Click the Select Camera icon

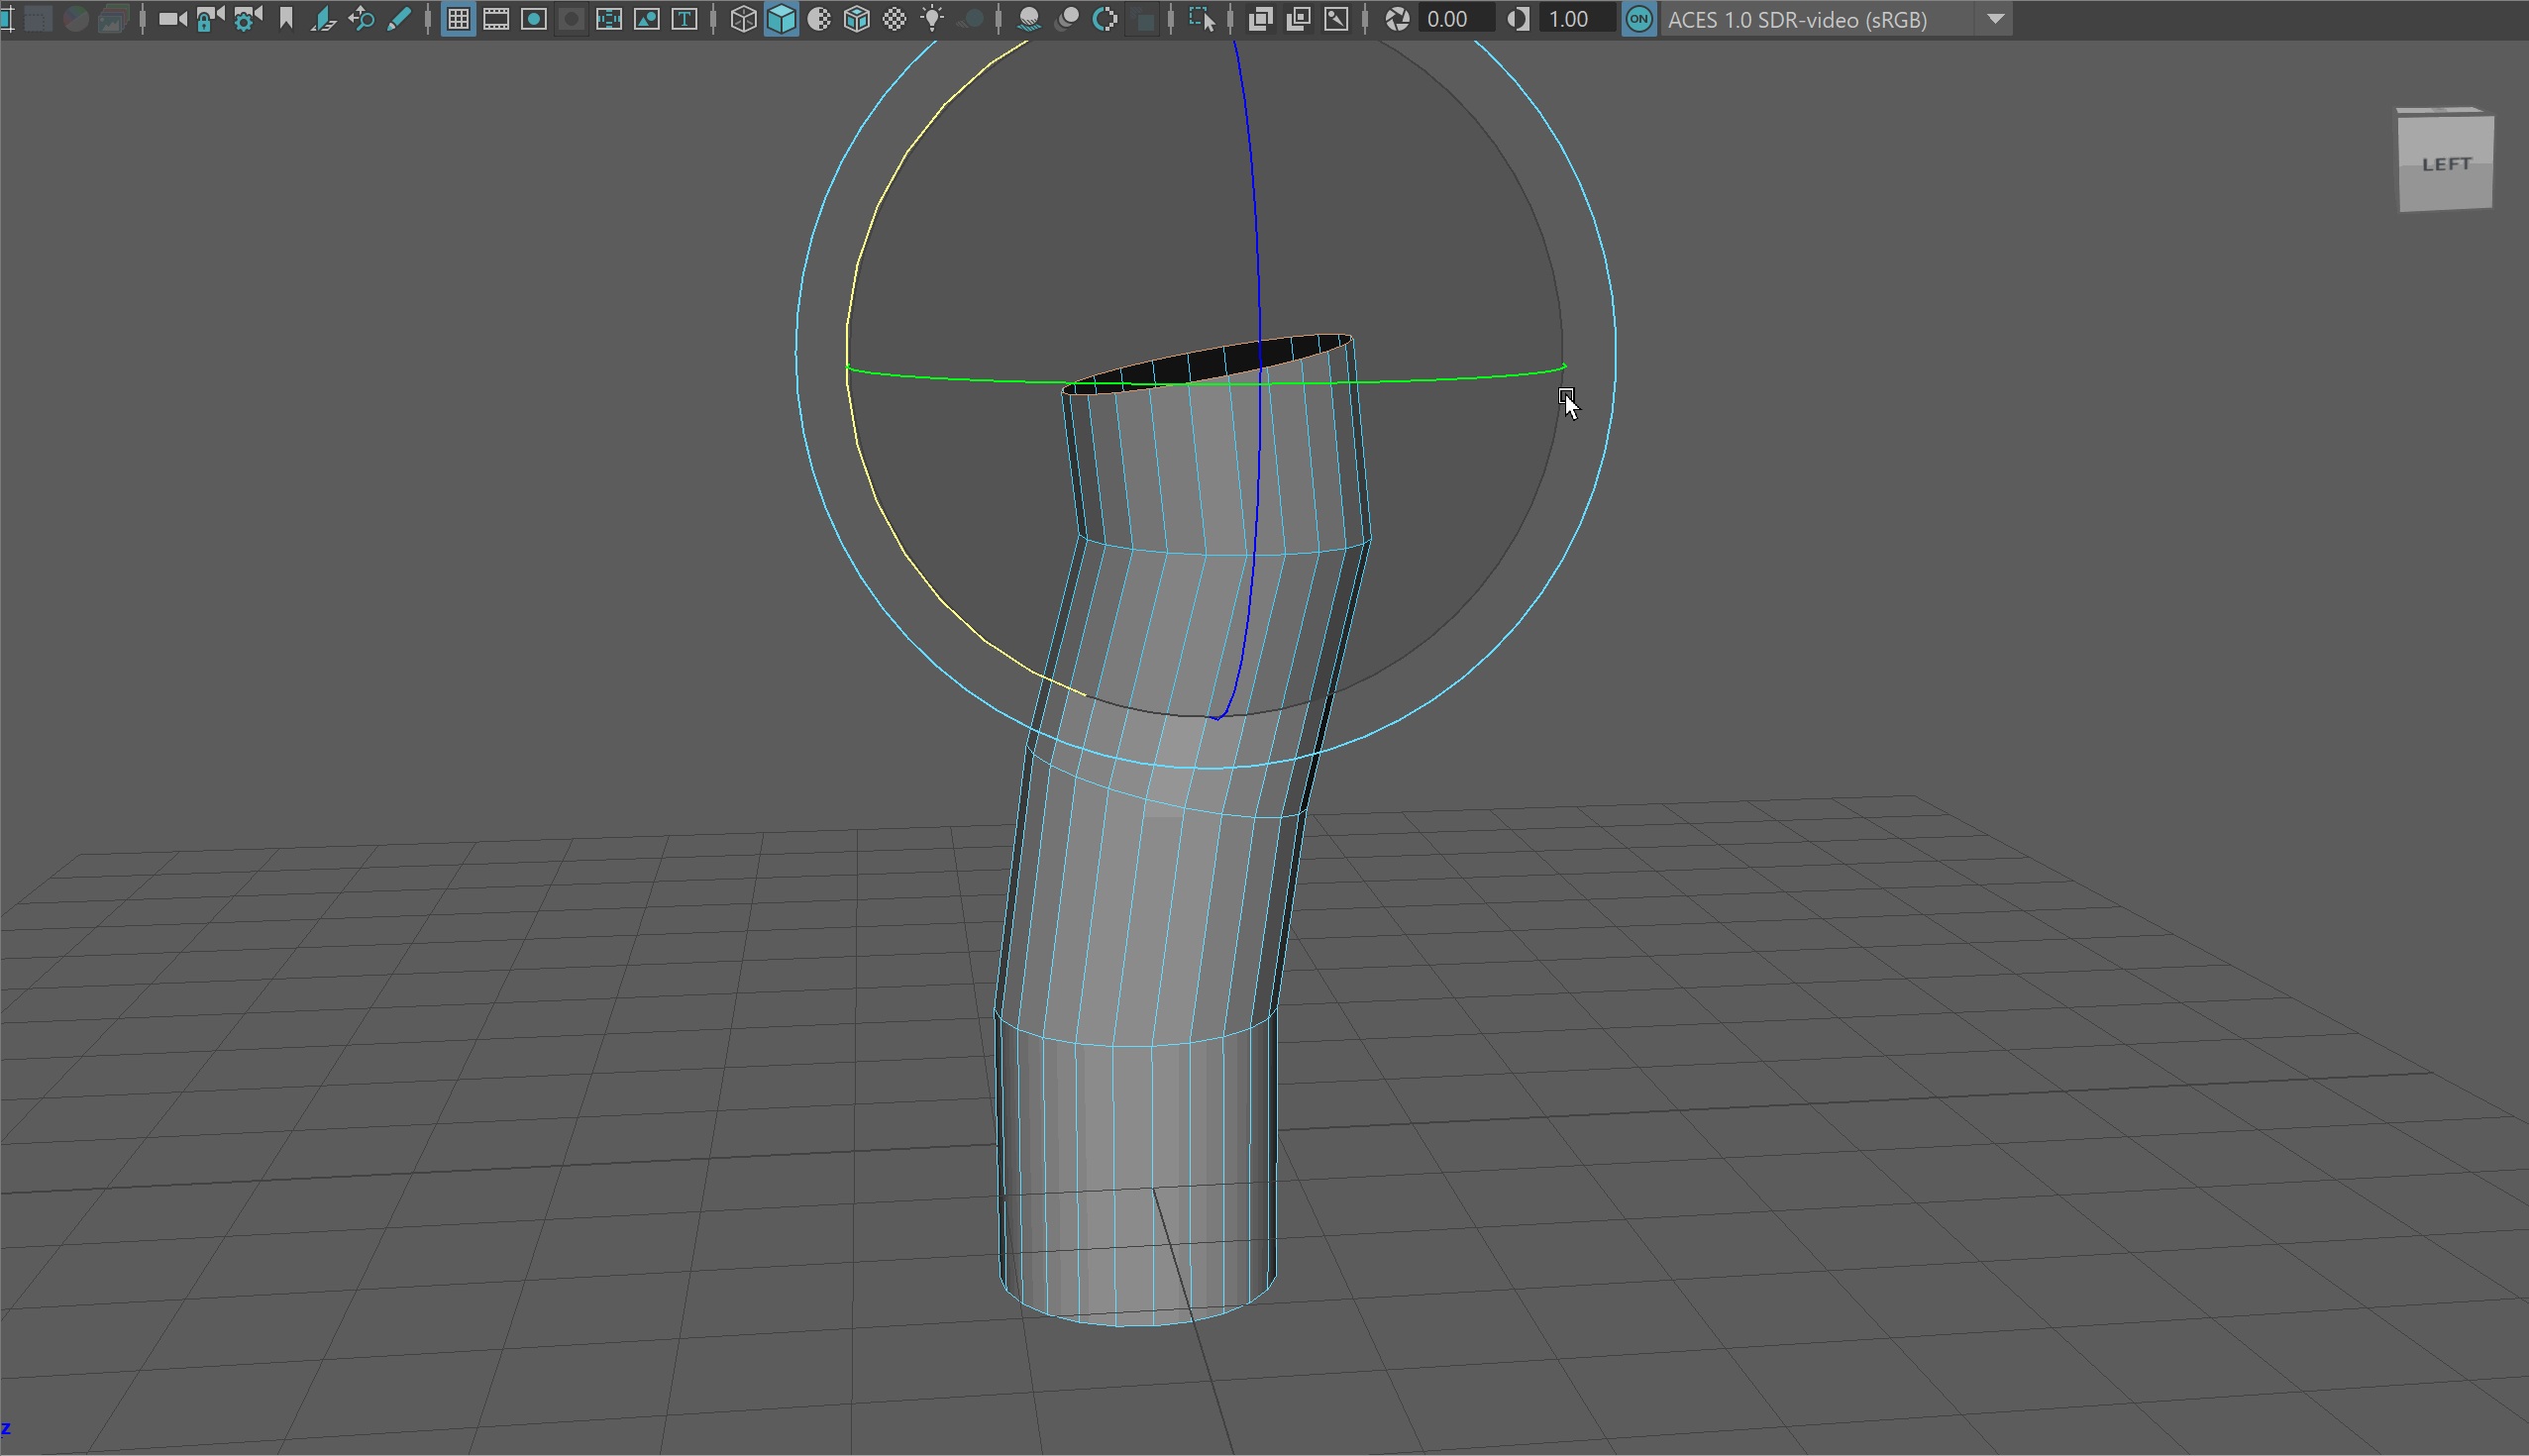coord(172,19)
